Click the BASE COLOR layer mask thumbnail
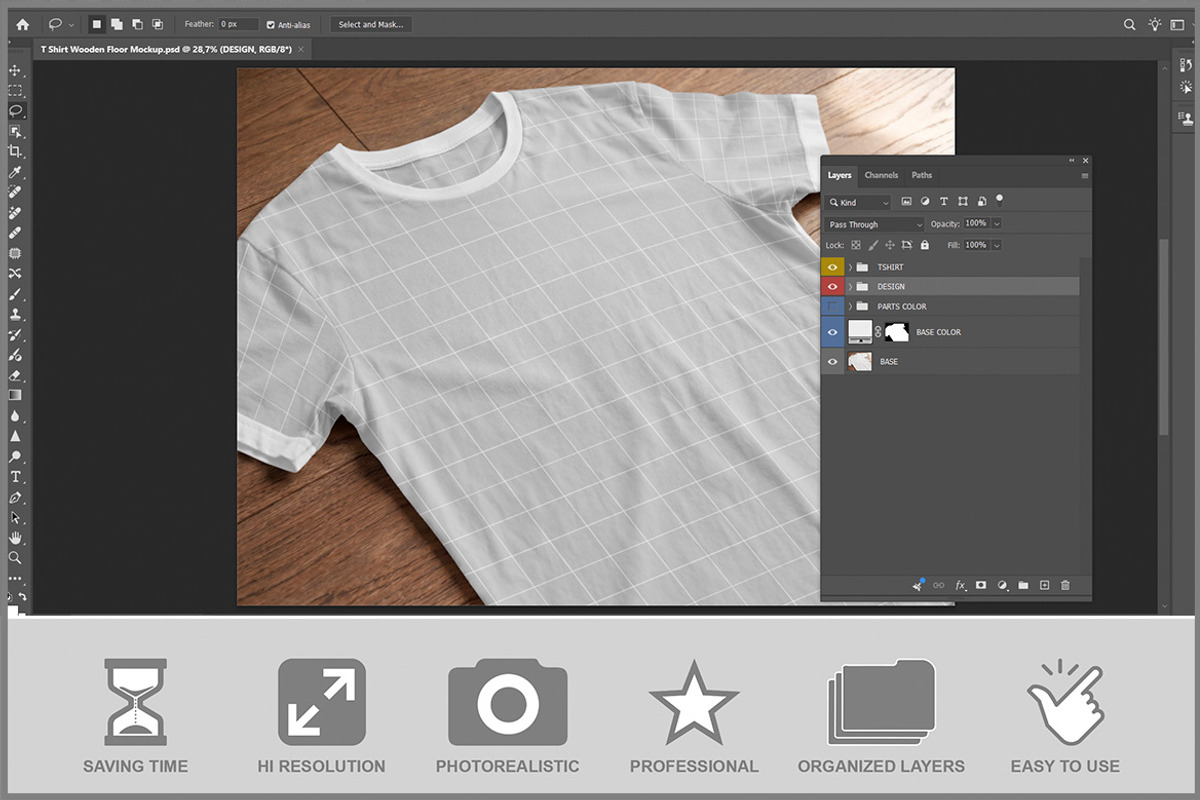This screenshot has width=1200, height=800. click(896, 332)
